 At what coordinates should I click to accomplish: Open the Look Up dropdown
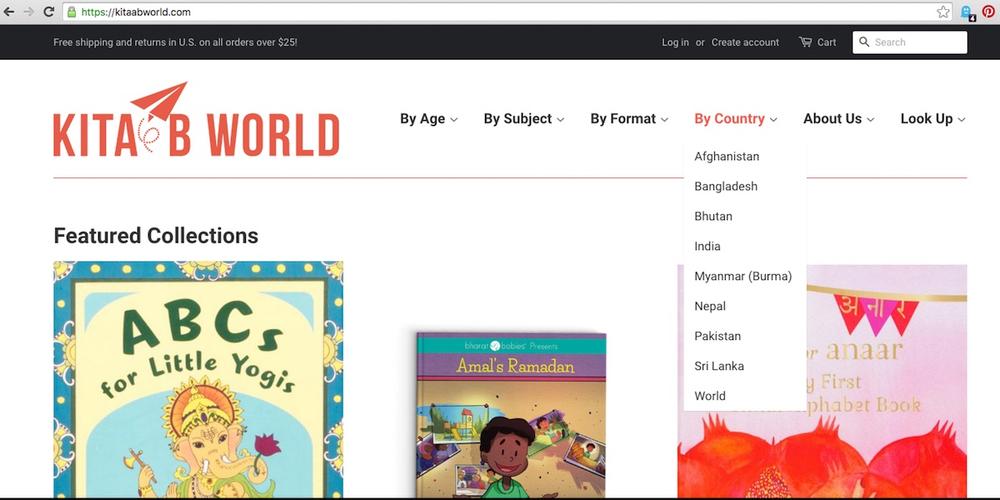pos(932,119)
